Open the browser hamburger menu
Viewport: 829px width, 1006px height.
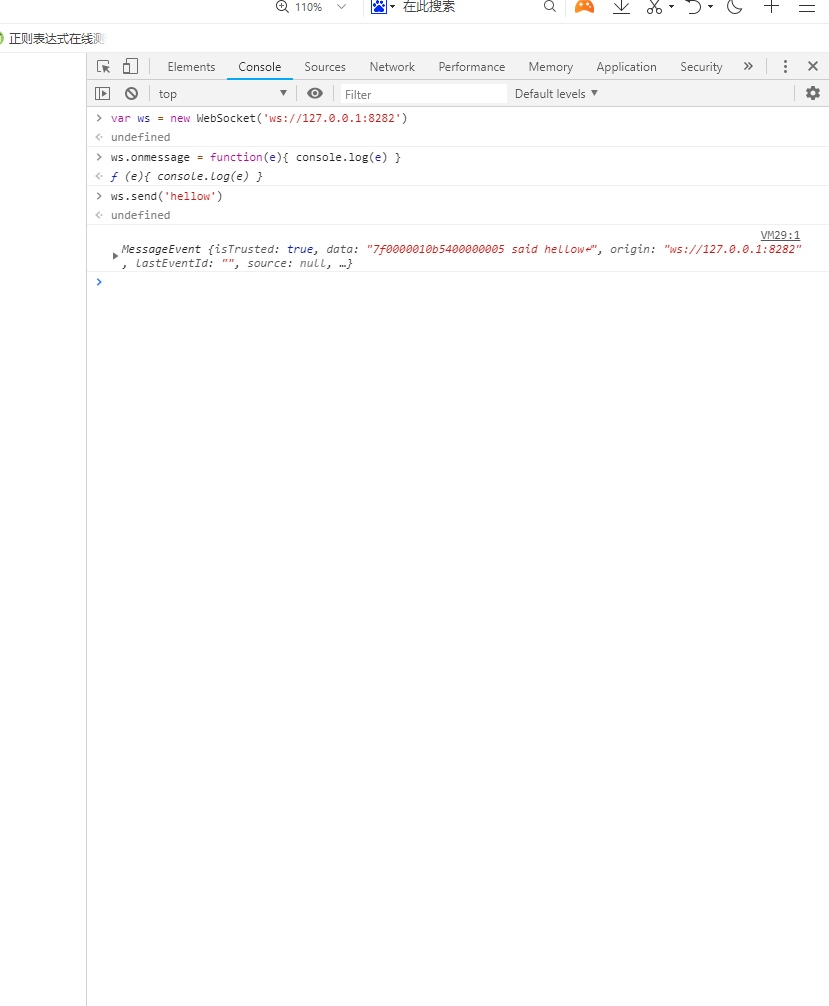point(807,8)
